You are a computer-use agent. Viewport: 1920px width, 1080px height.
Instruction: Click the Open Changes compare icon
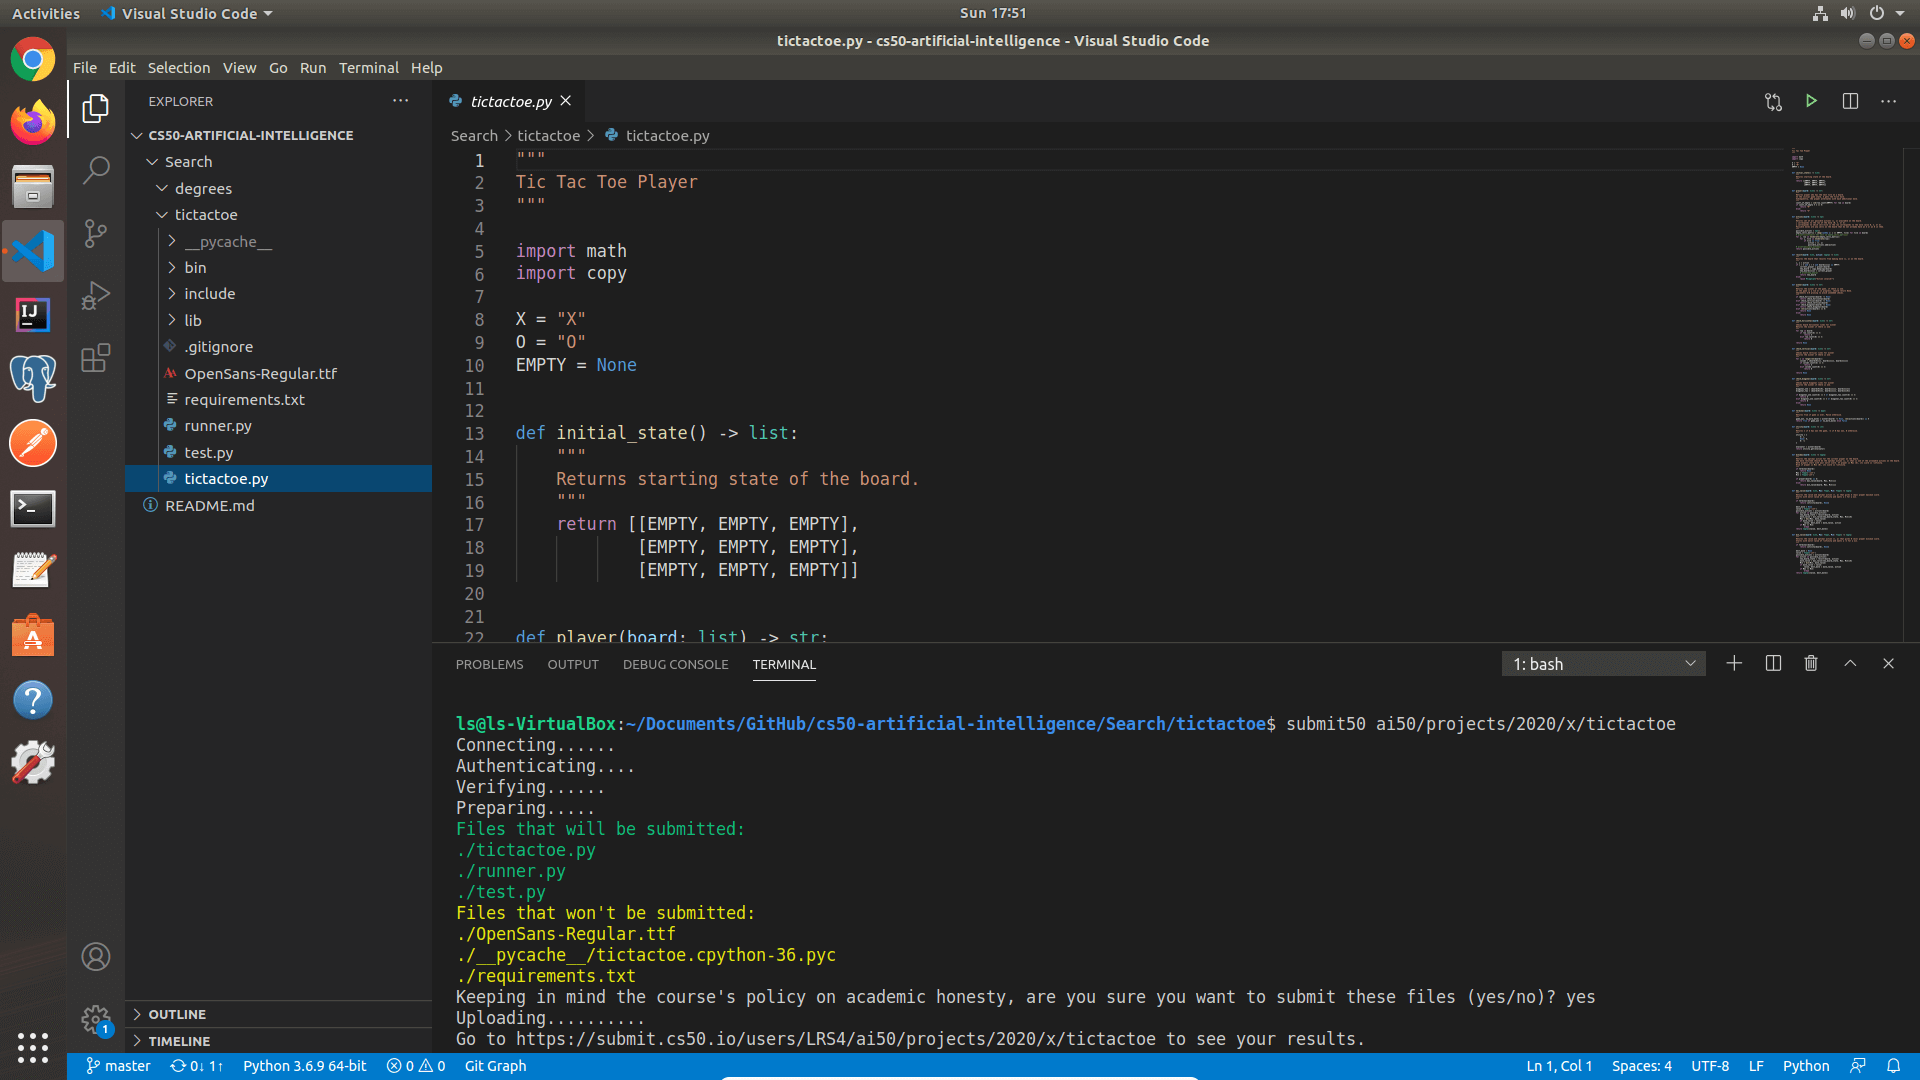[1773, 101]
